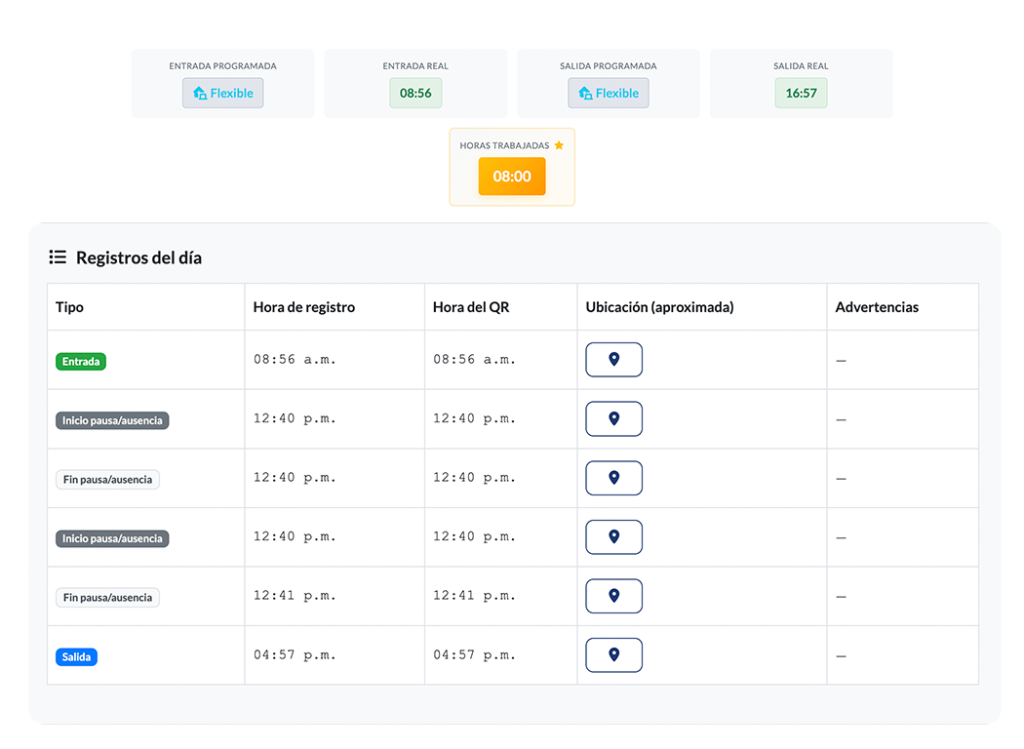Click the Hora del QR column header
1024x749 pixels.
pyautogui.click(x=471, y=307)
